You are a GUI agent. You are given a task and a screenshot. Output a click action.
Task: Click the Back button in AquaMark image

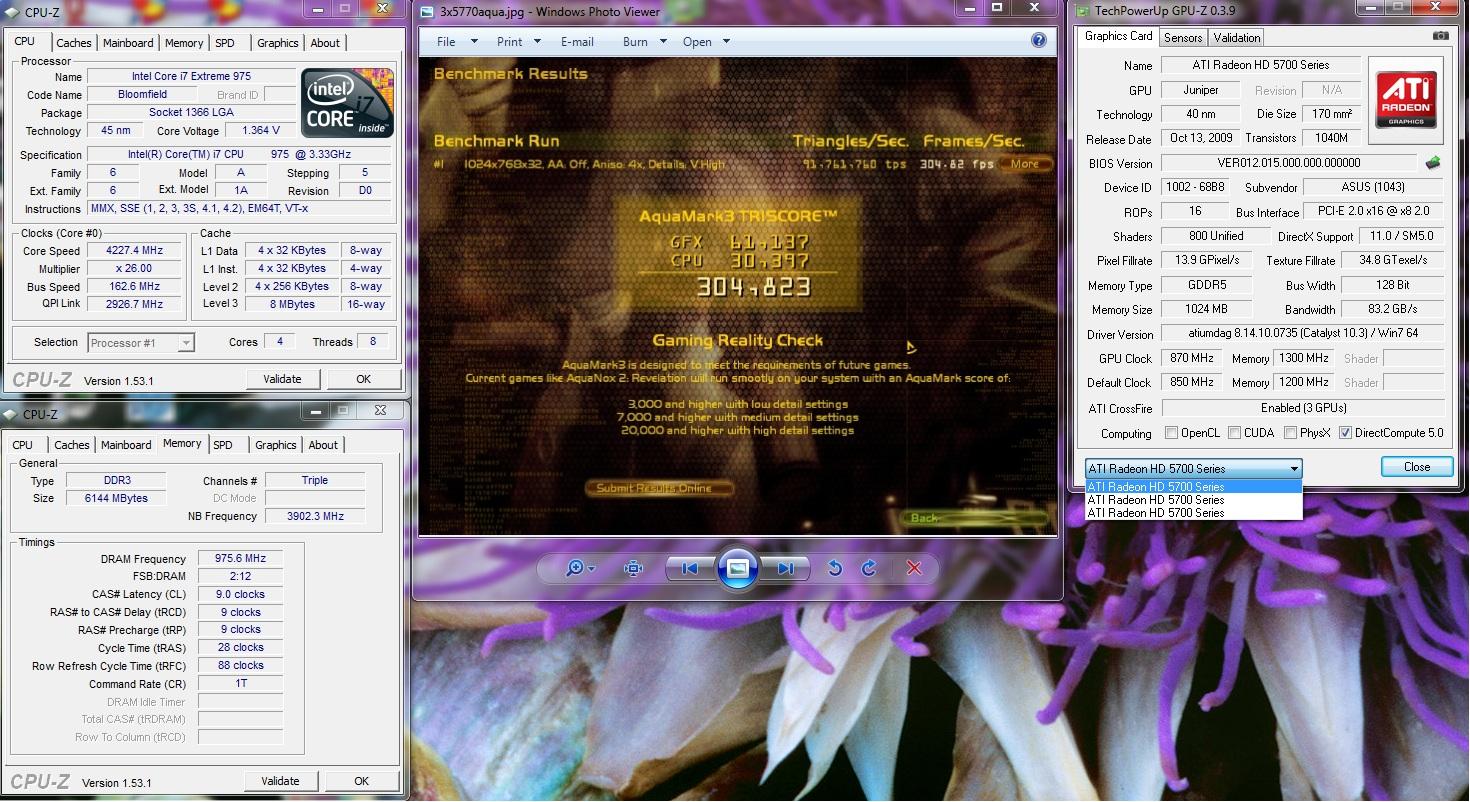point(975,518)
